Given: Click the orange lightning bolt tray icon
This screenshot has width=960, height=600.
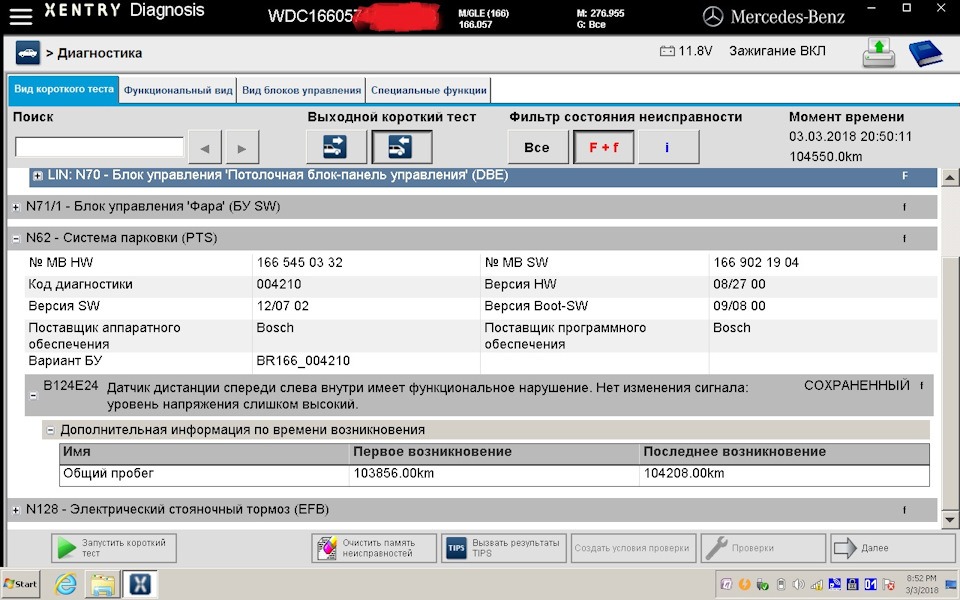Looking at the screenshot, I should point(744,584).
